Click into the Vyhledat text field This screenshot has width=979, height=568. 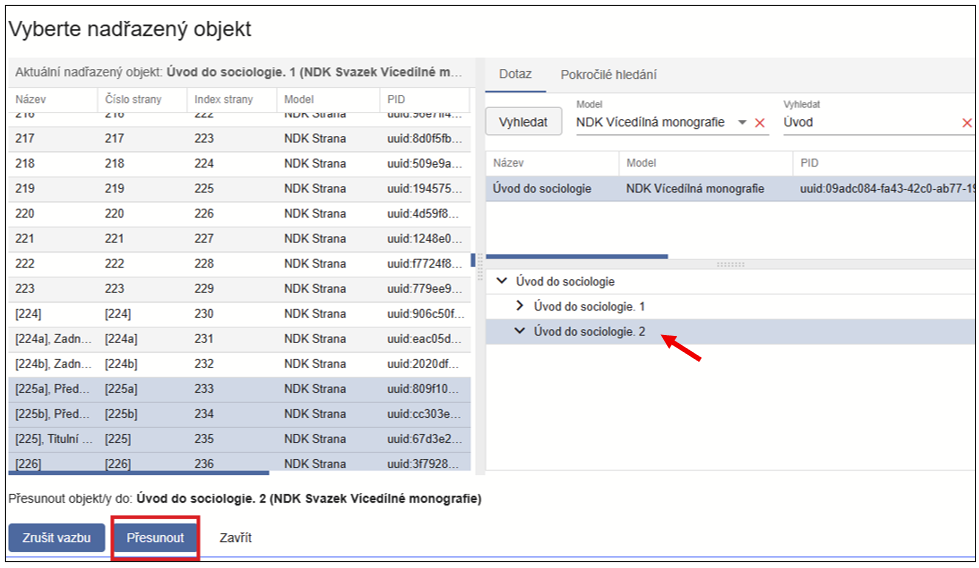coord(868,123)
